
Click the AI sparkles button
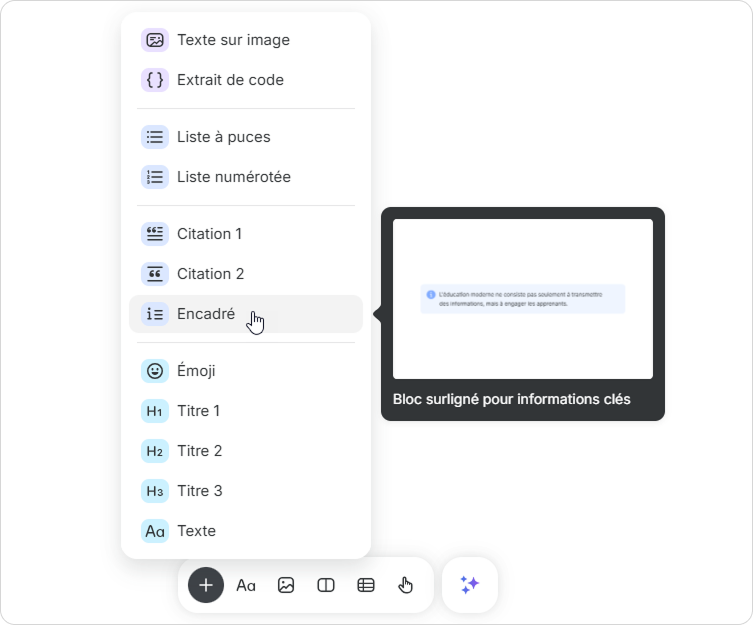470,585
